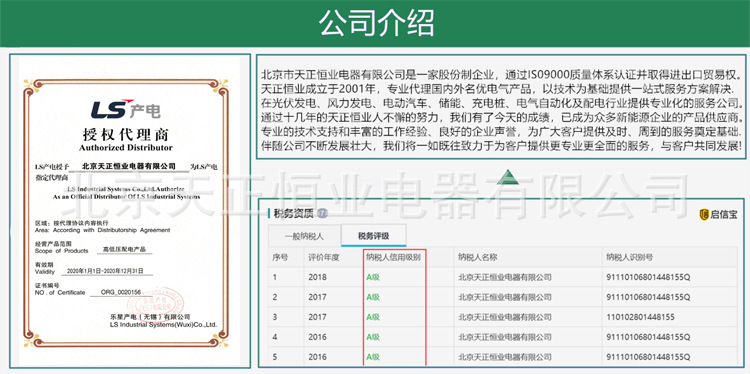Click validity dates 2020年1月1日-2020年12月31日
Screen dimensions: 750x374
pos(105,271)
